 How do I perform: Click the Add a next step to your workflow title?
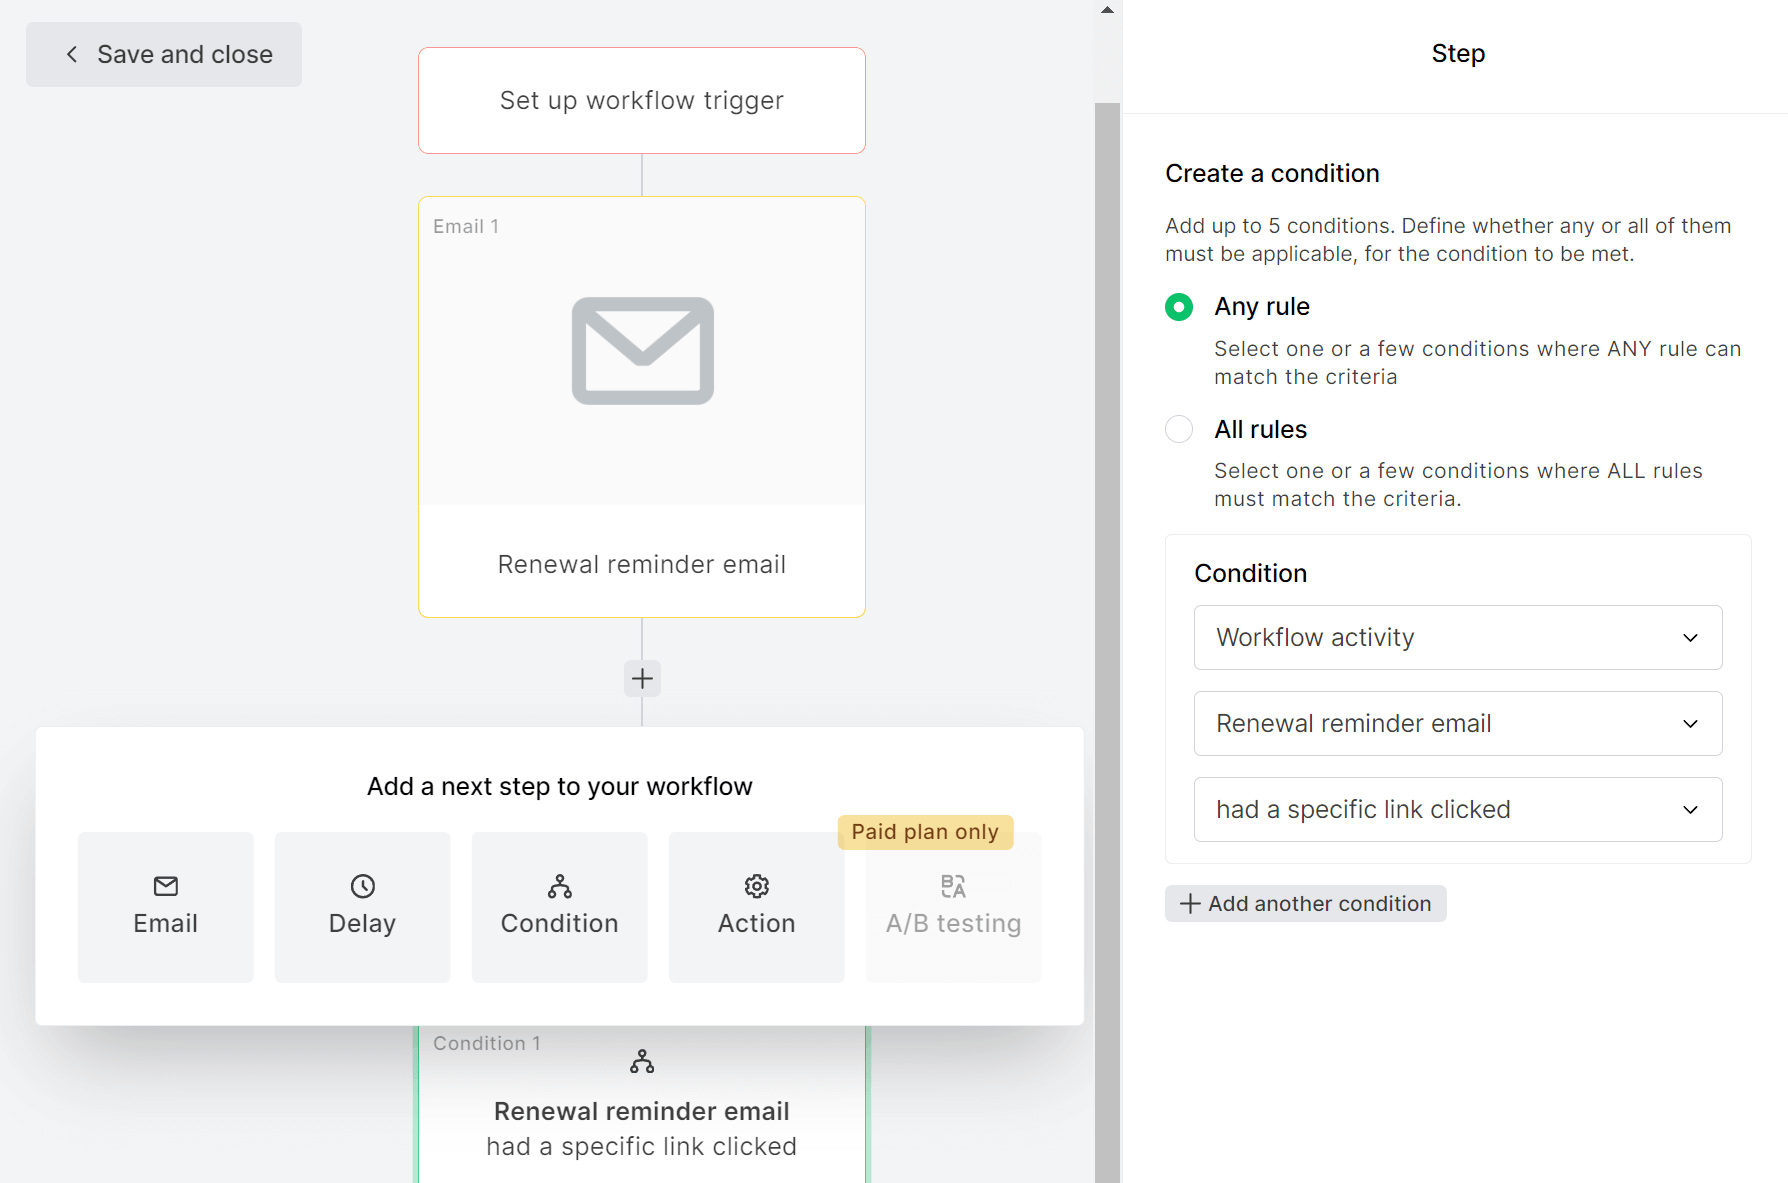click(x=560, y=787)
